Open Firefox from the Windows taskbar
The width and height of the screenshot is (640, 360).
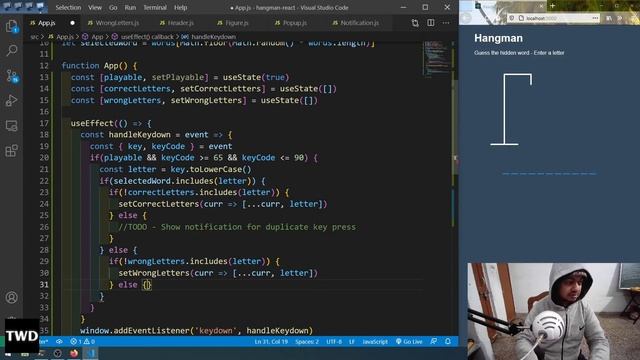[74, 353]
